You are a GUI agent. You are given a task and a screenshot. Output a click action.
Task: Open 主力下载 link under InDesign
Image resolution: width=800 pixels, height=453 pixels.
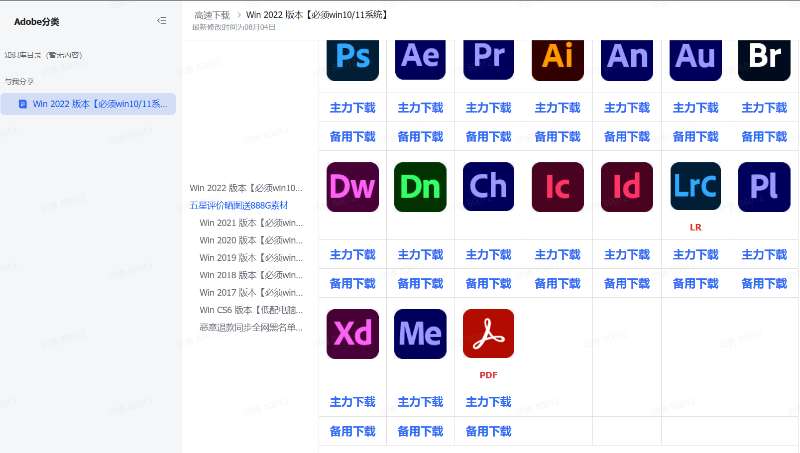coord(627,255)
